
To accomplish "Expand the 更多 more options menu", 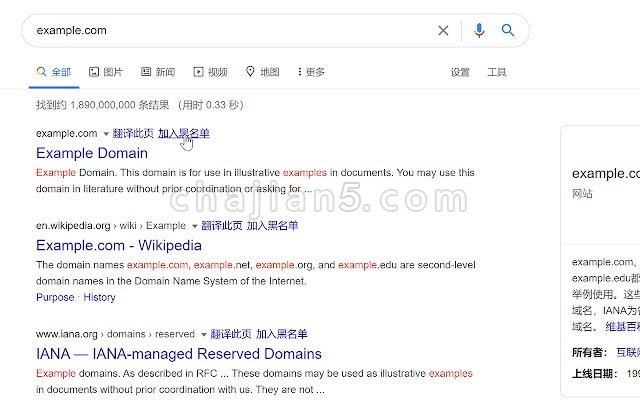I will click(x=311, y=72).
